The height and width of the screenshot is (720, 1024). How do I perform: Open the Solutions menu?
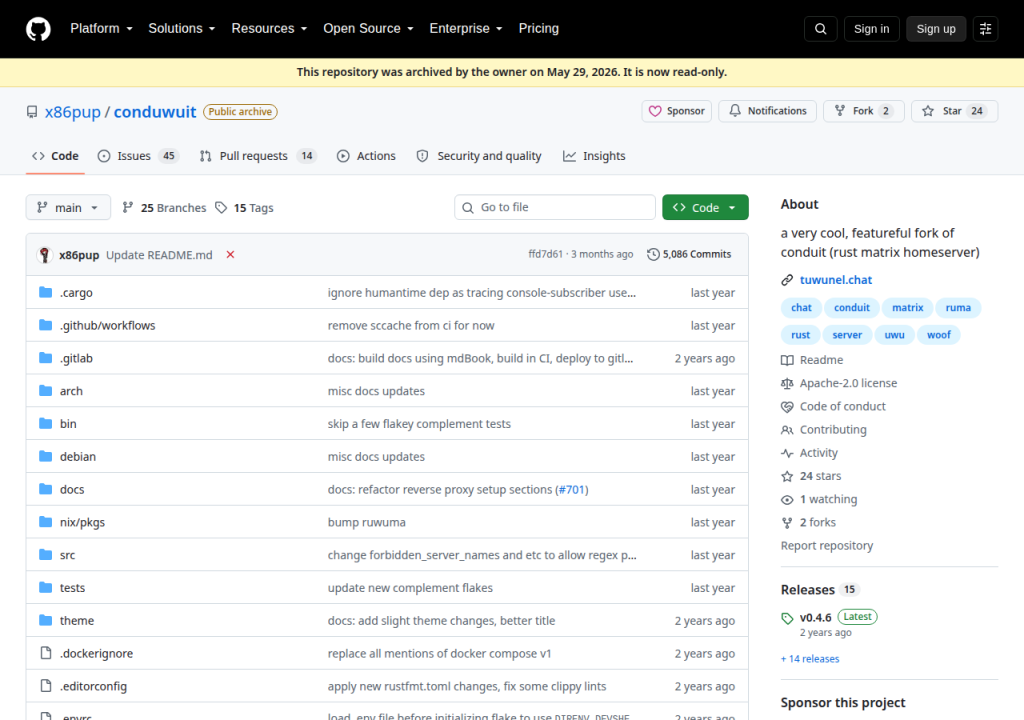(x=182, y=29)
